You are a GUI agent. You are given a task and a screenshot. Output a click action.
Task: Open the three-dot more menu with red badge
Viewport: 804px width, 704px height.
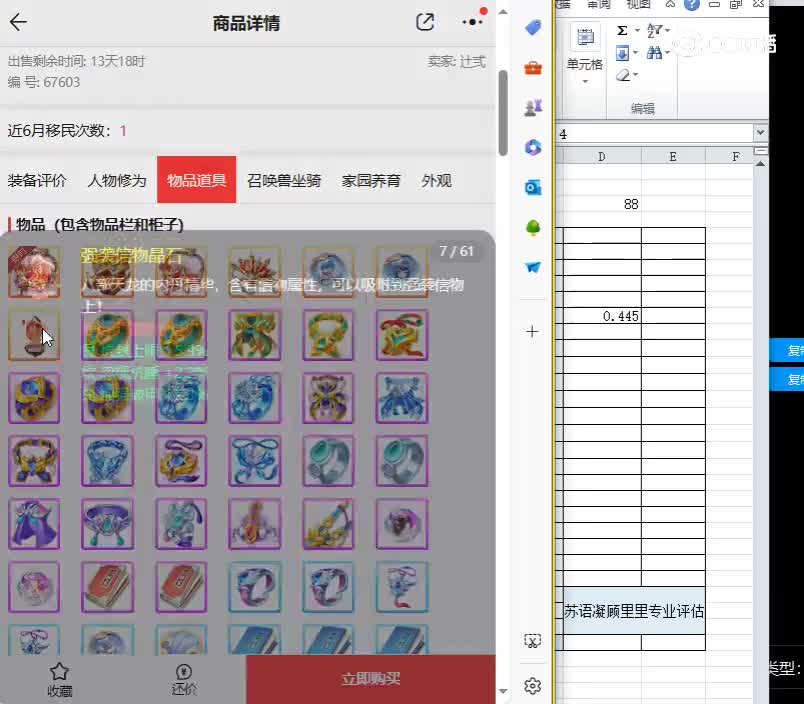pyautogui.click(x=473, y=21)
